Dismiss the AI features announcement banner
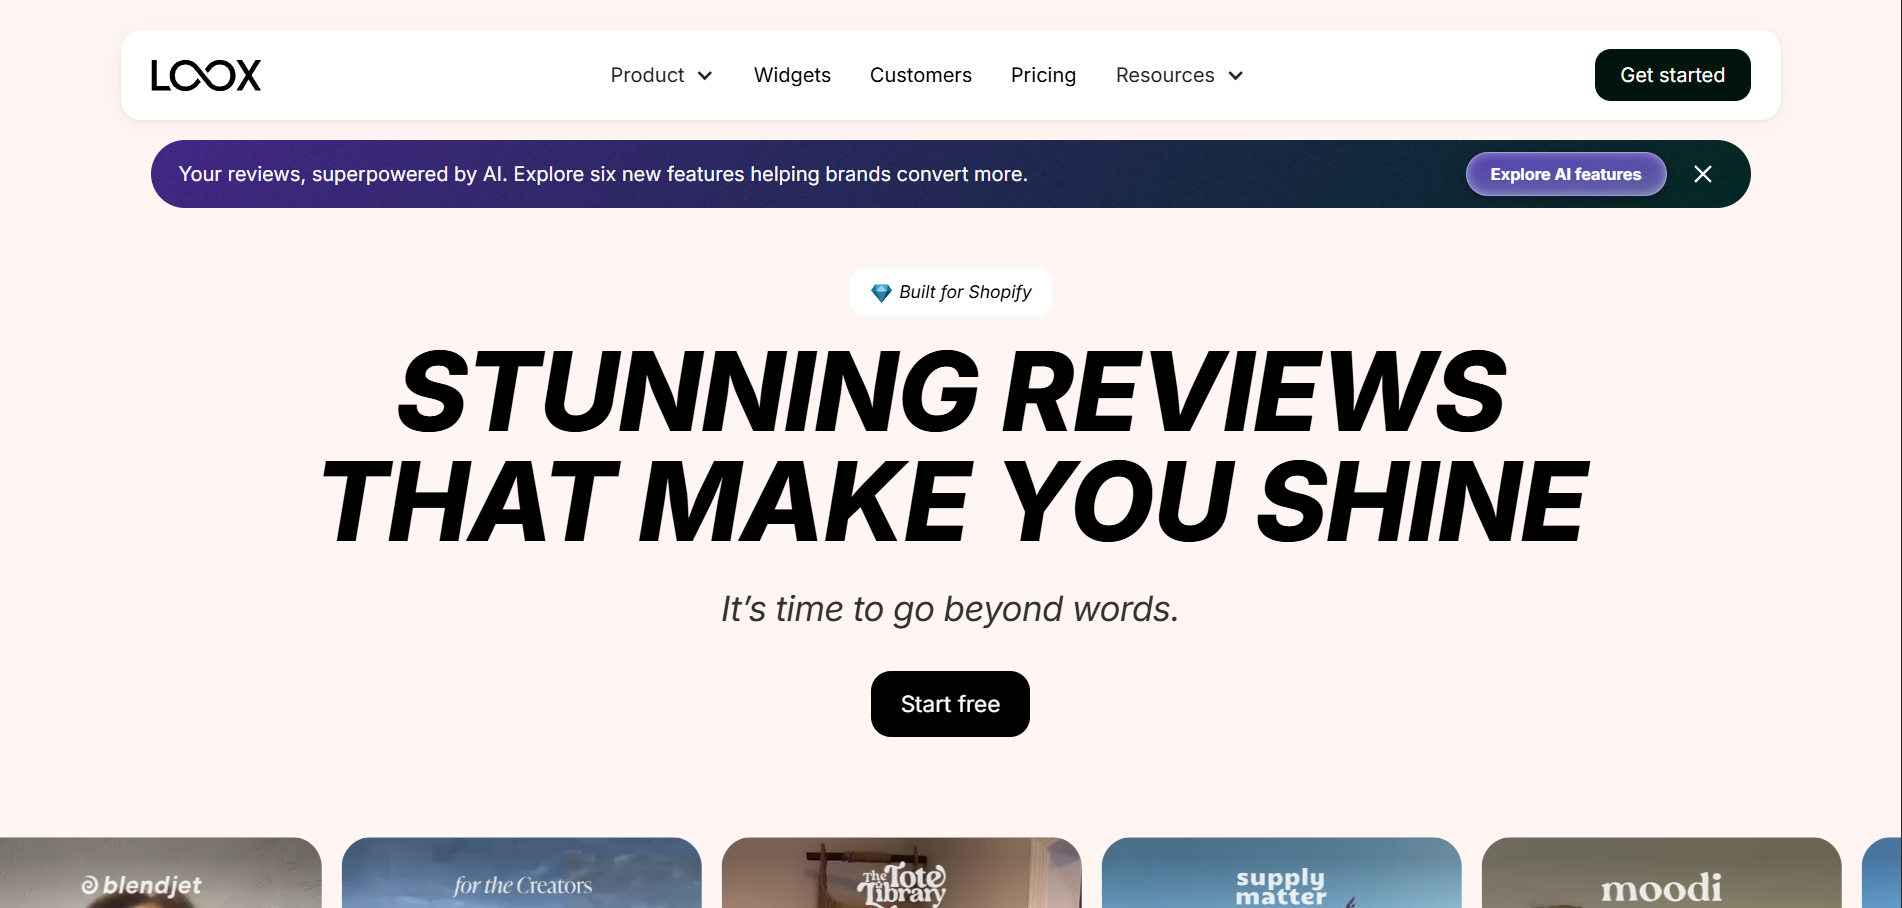This screenshot has height=908, width=1902. pyautogui.click(x=1702, y=174)
